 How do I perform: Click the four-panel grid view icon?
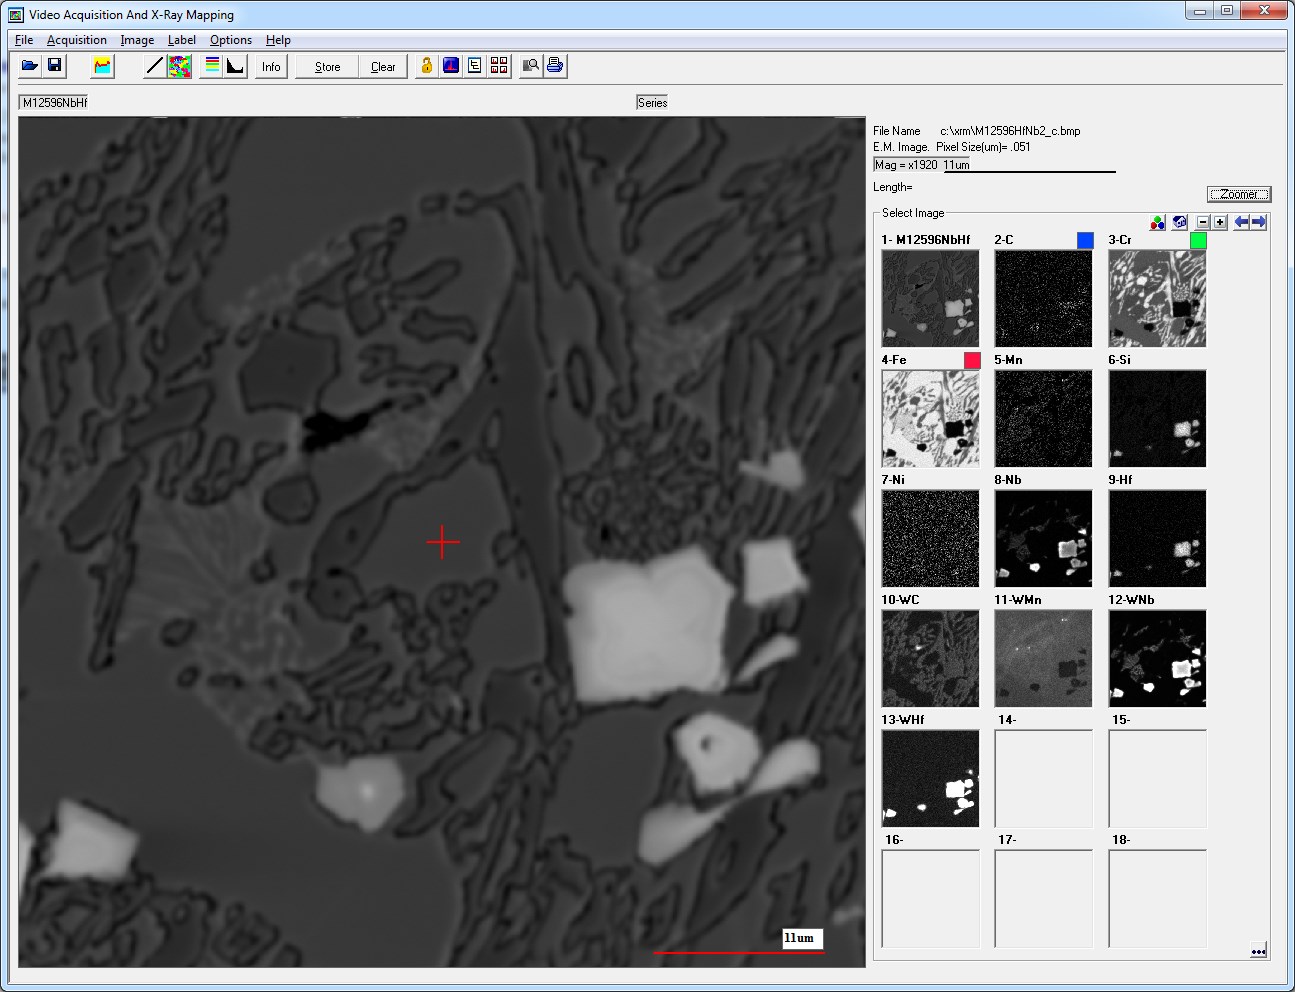(x=499, y=66)
